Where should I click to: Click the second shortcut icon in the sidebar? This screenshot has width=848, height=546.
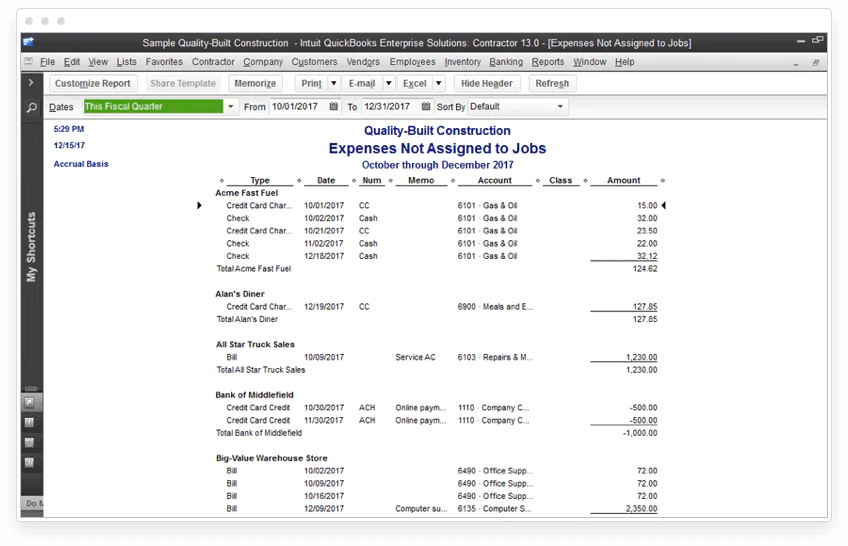point(30,422)
